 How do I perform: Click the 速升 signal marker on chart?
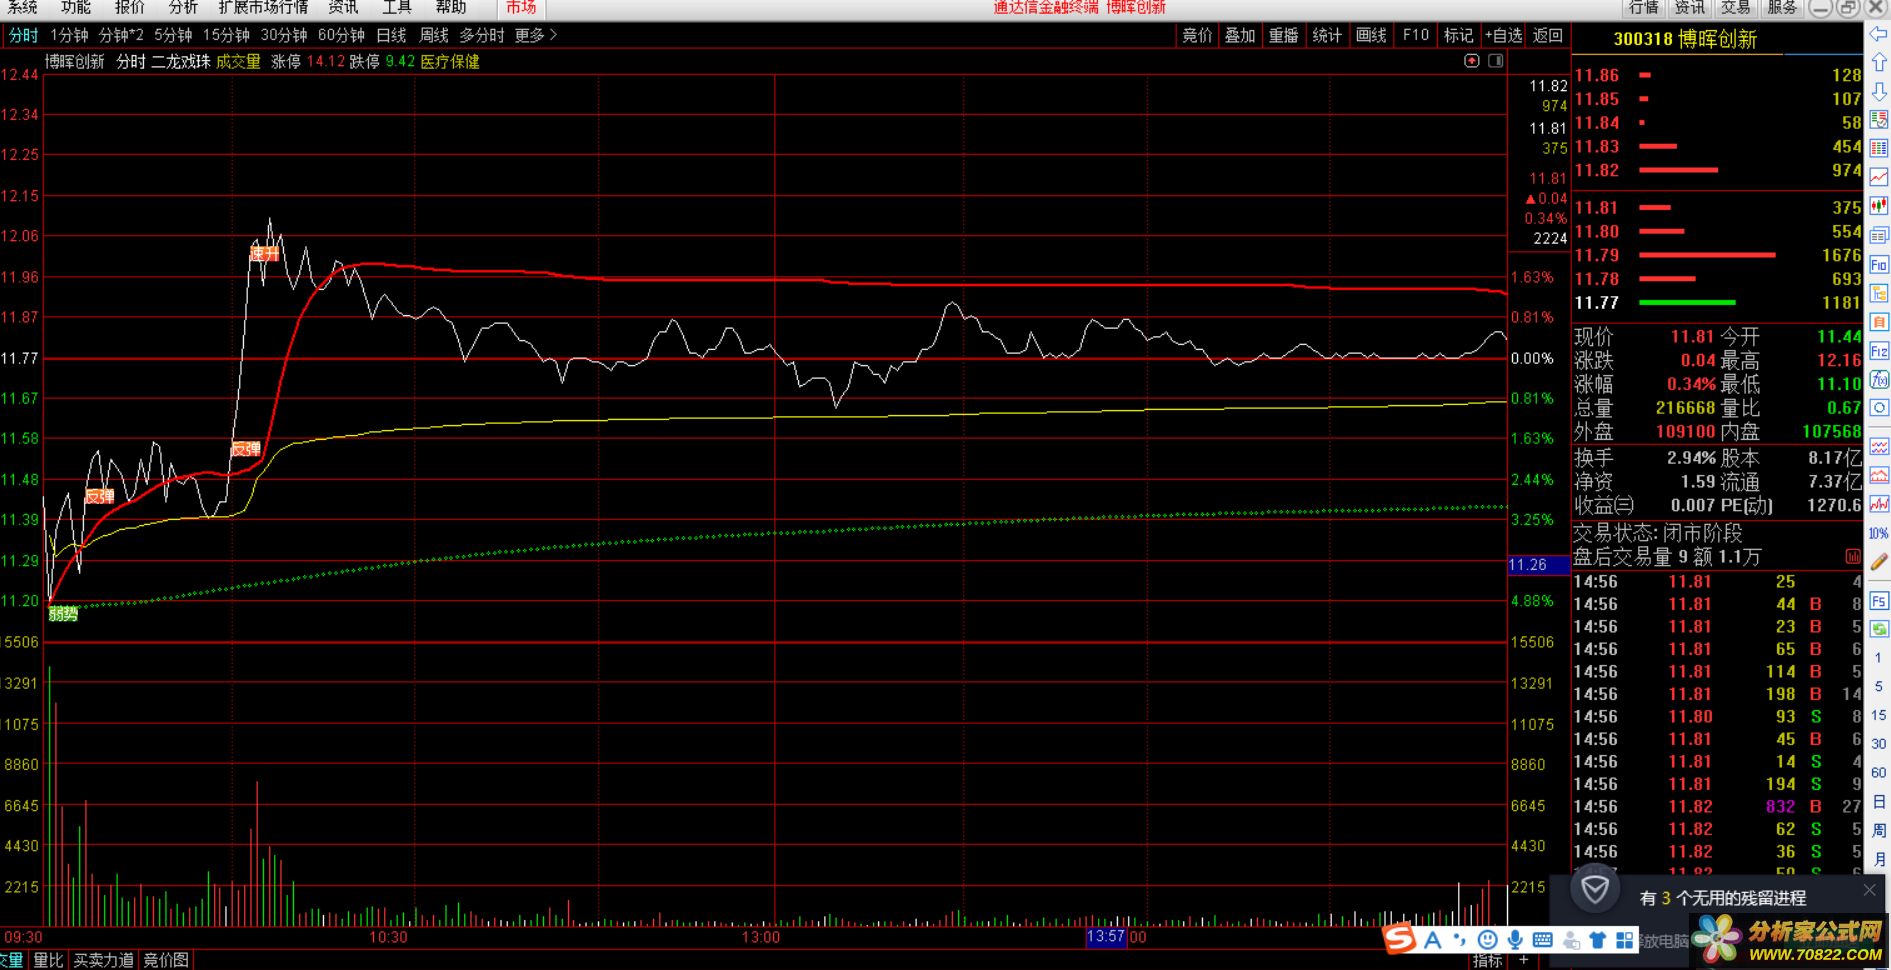click(264, 254)
